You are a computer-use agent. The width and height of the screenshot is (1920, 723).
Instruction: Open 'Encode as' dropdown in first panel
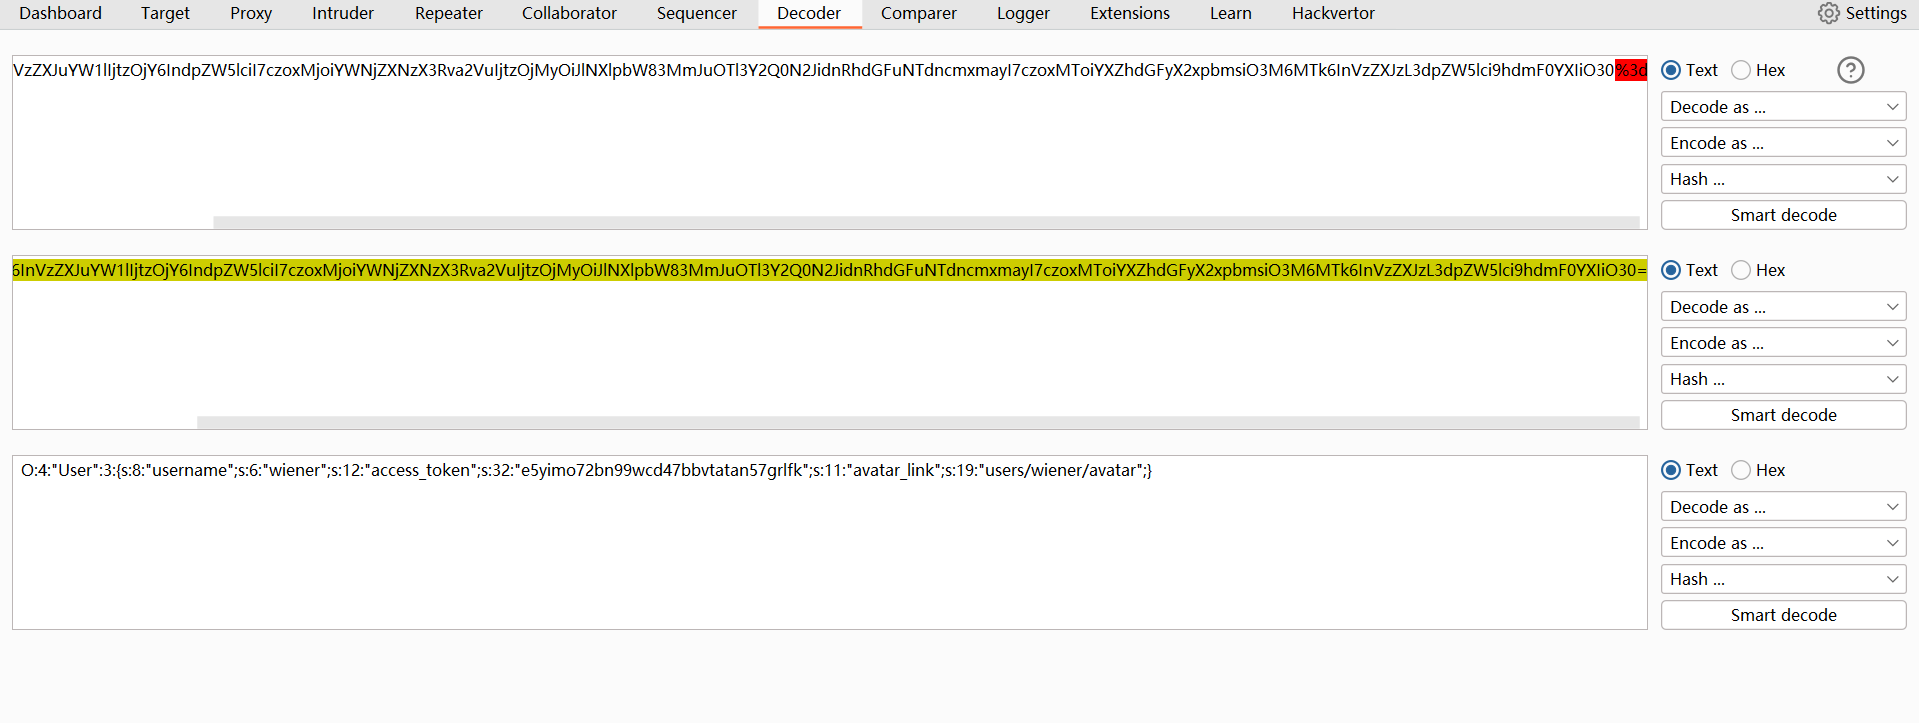pos(1783,143)
